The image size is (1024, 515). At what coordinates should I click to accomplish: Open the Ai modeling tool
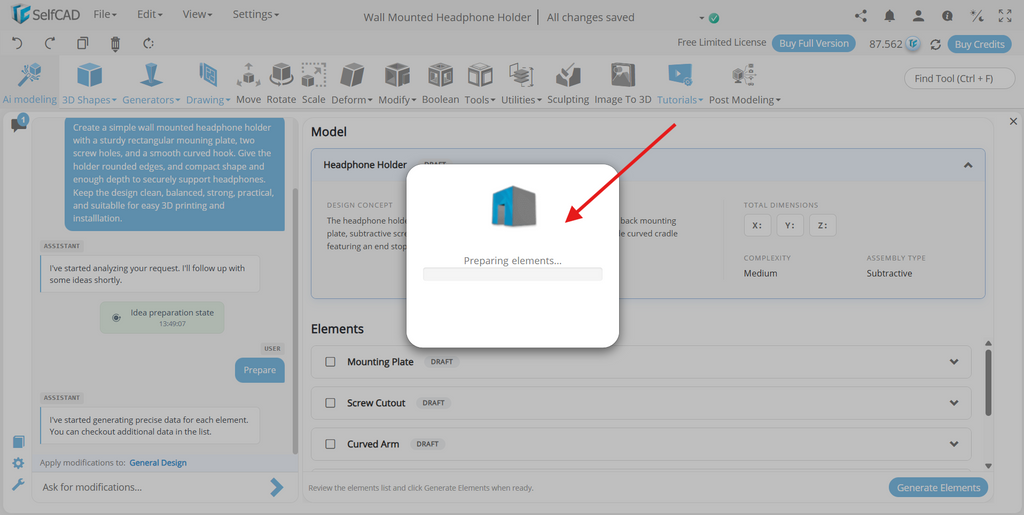click(x=29, y=82)
